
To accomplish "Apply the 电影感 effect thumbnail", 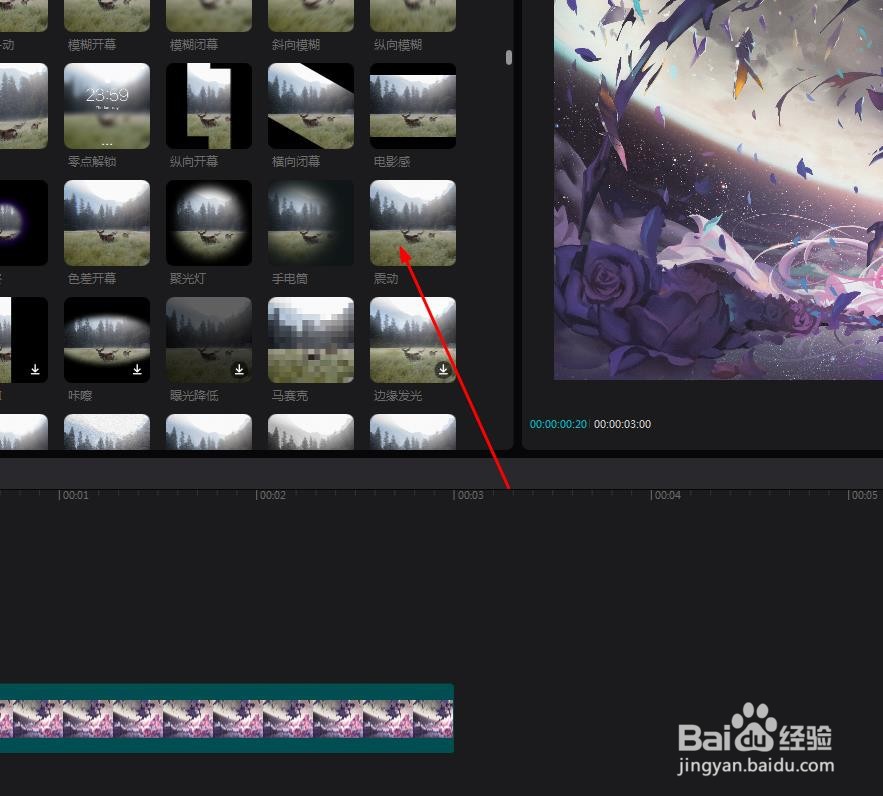I will (x=413, y=106).
